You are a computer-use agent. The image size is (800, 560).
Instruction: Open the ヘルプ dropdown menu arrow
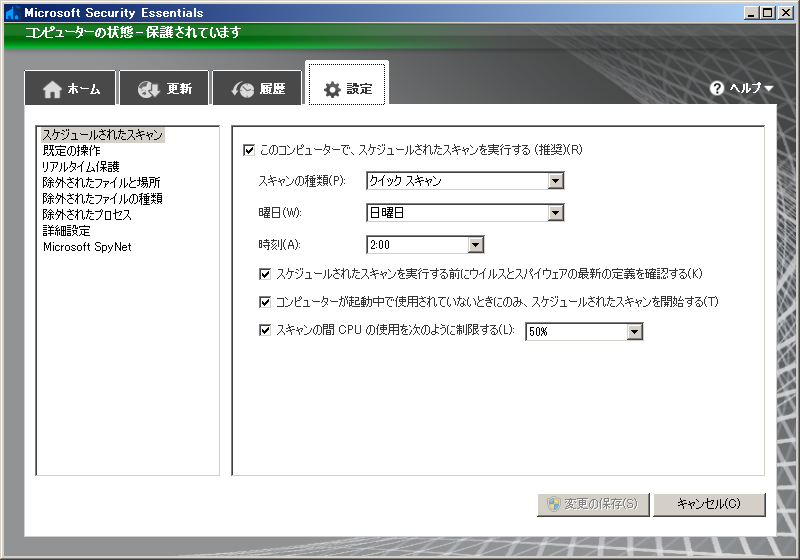pos(768,88)
